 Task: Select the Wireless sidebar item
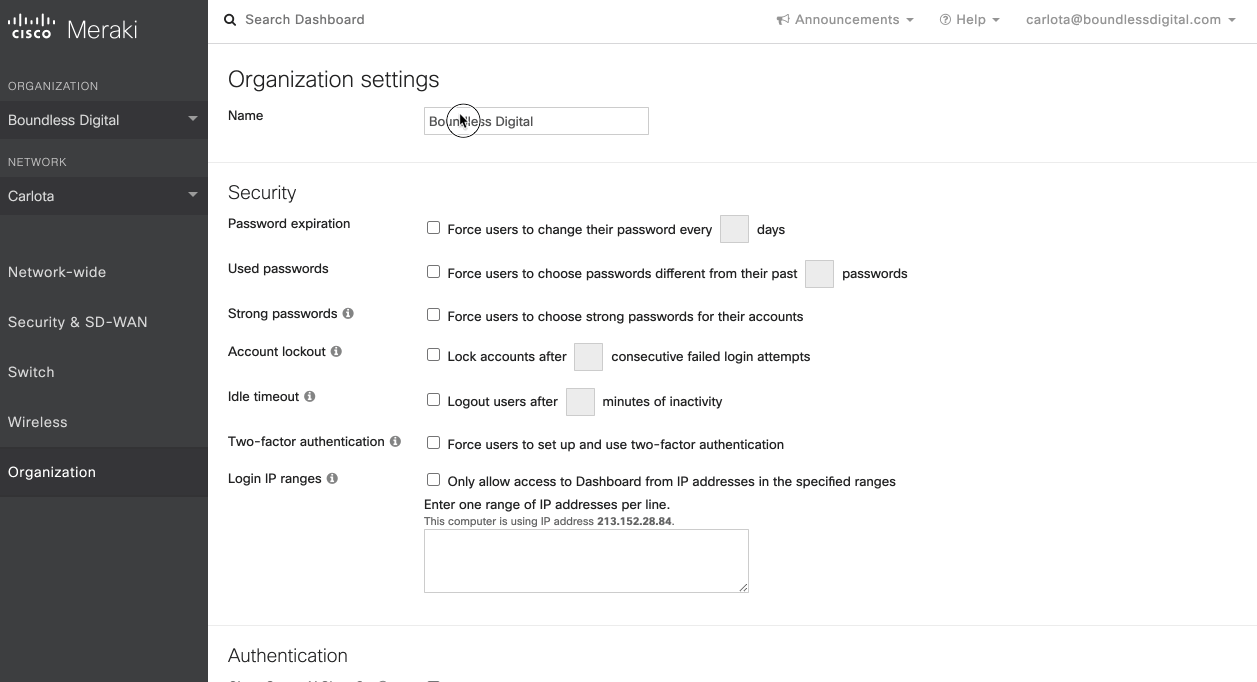point(104,422)
